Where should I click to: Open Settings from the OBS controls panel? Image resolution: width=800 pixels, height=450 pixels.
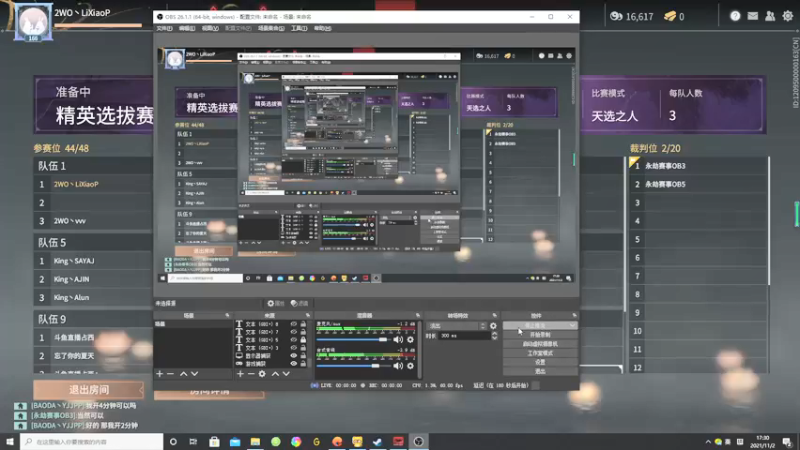click(540, 362)
